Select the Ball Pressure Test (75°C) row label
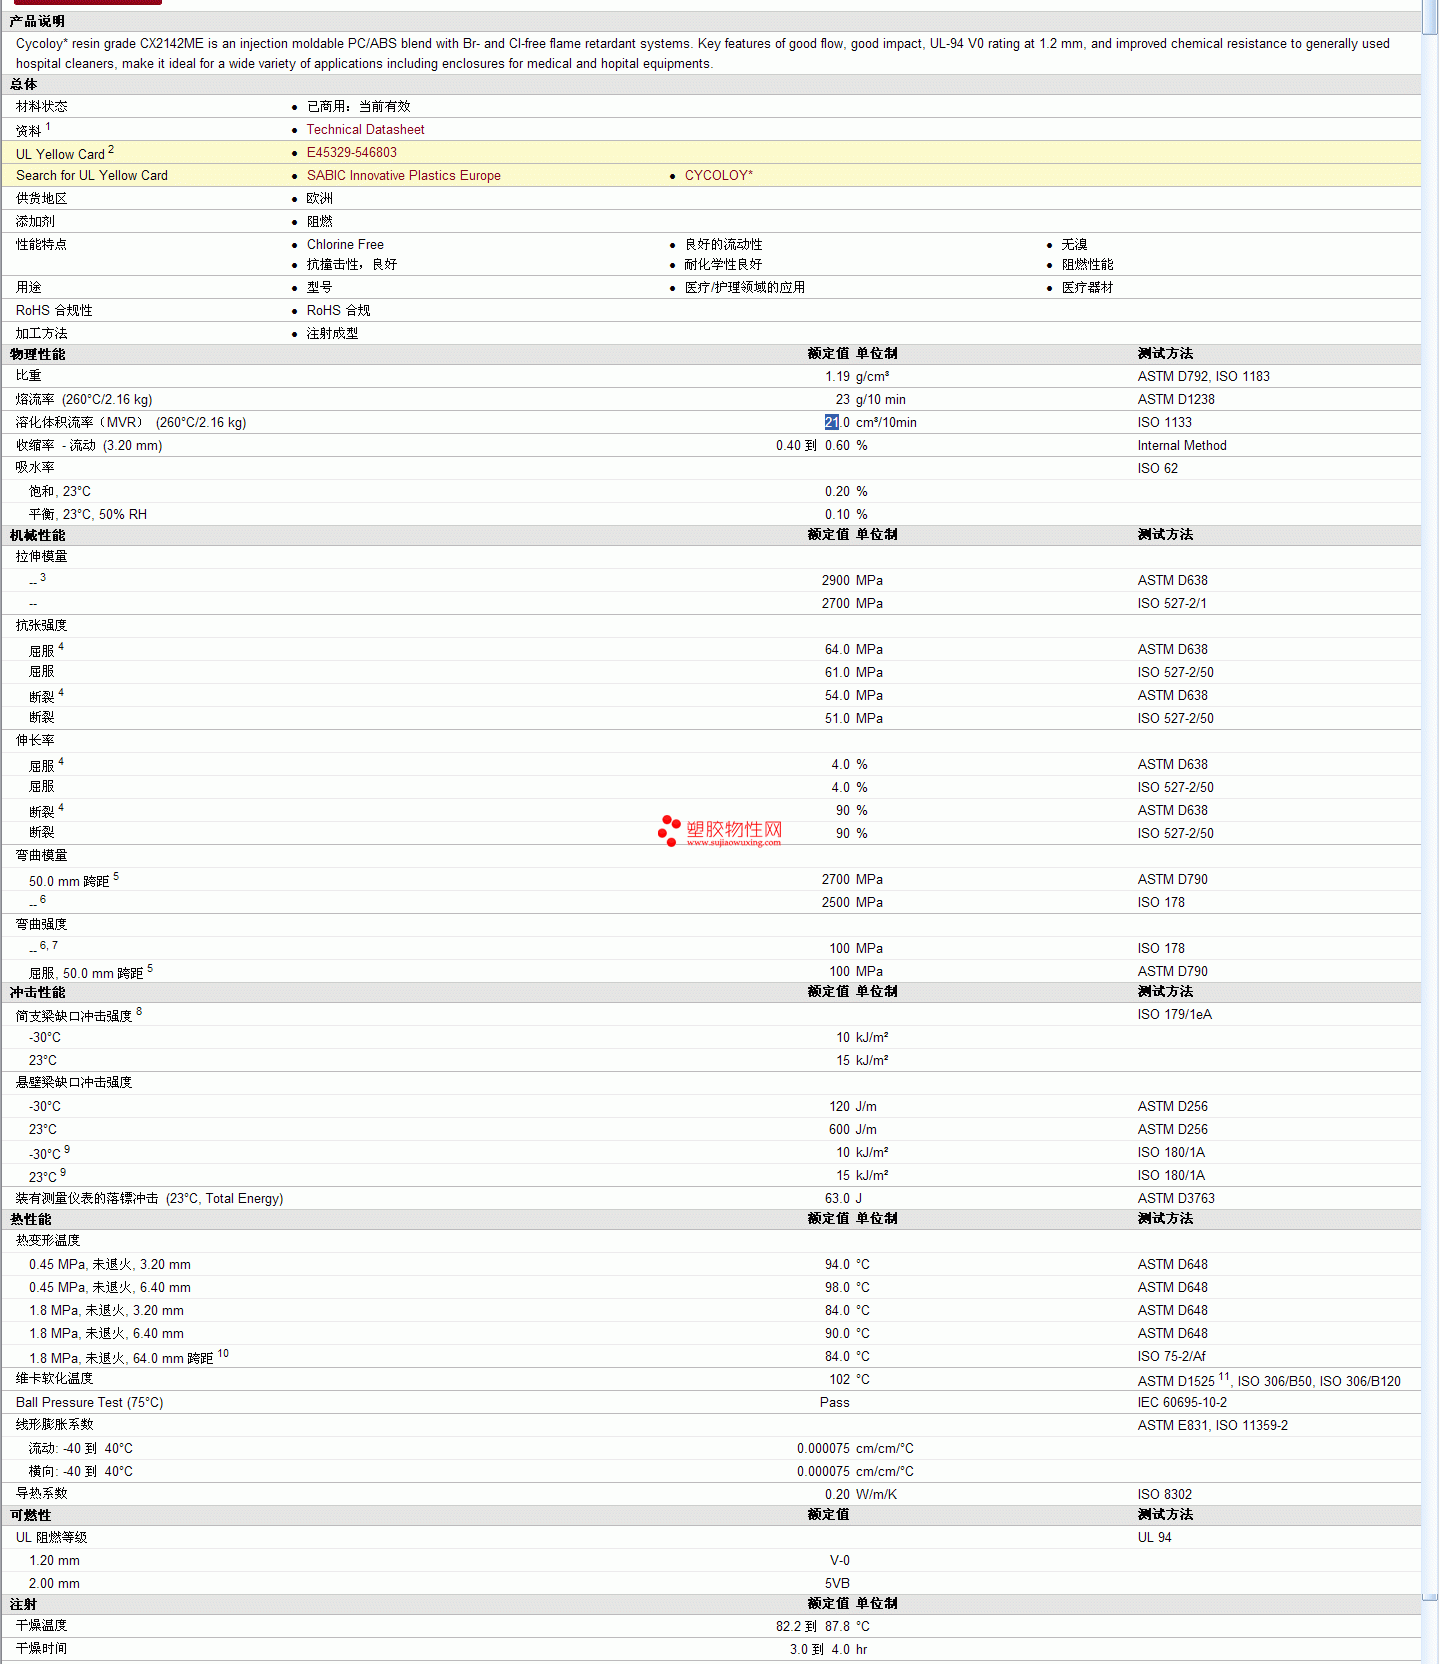1440x1664 pixels. 89,1402
